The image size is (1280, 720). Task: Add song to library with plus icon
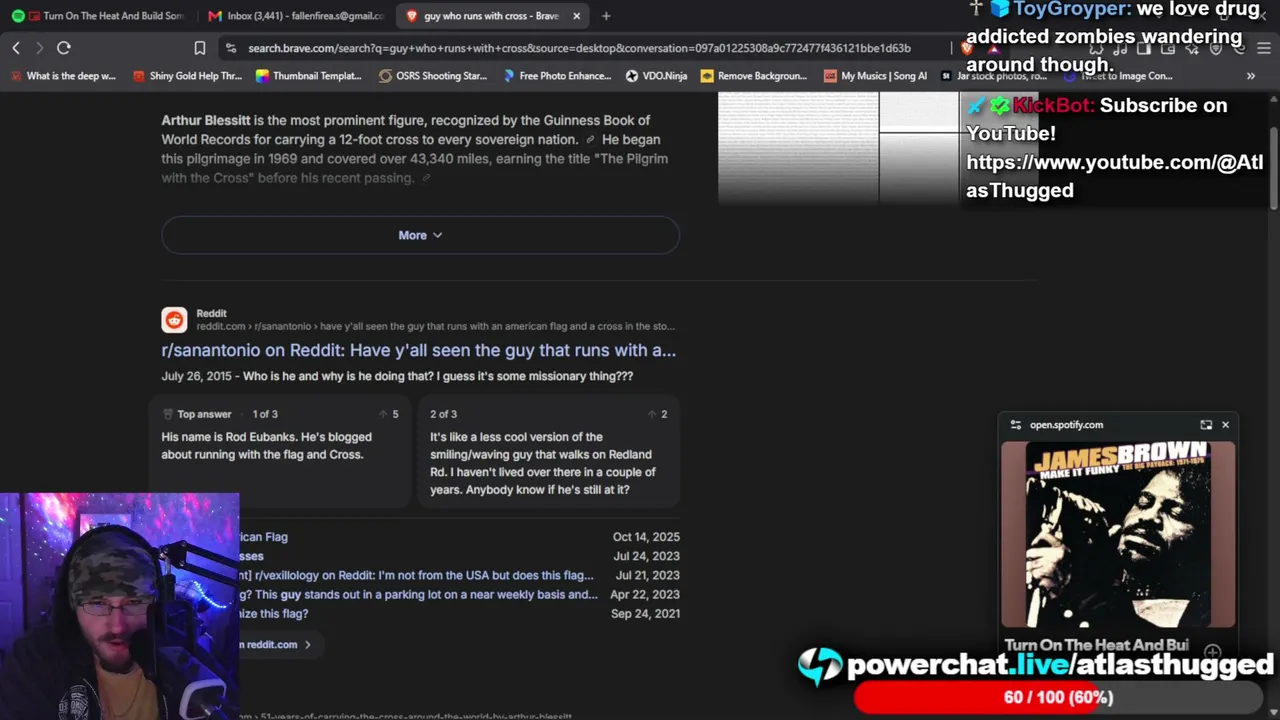click(1213, 651)
